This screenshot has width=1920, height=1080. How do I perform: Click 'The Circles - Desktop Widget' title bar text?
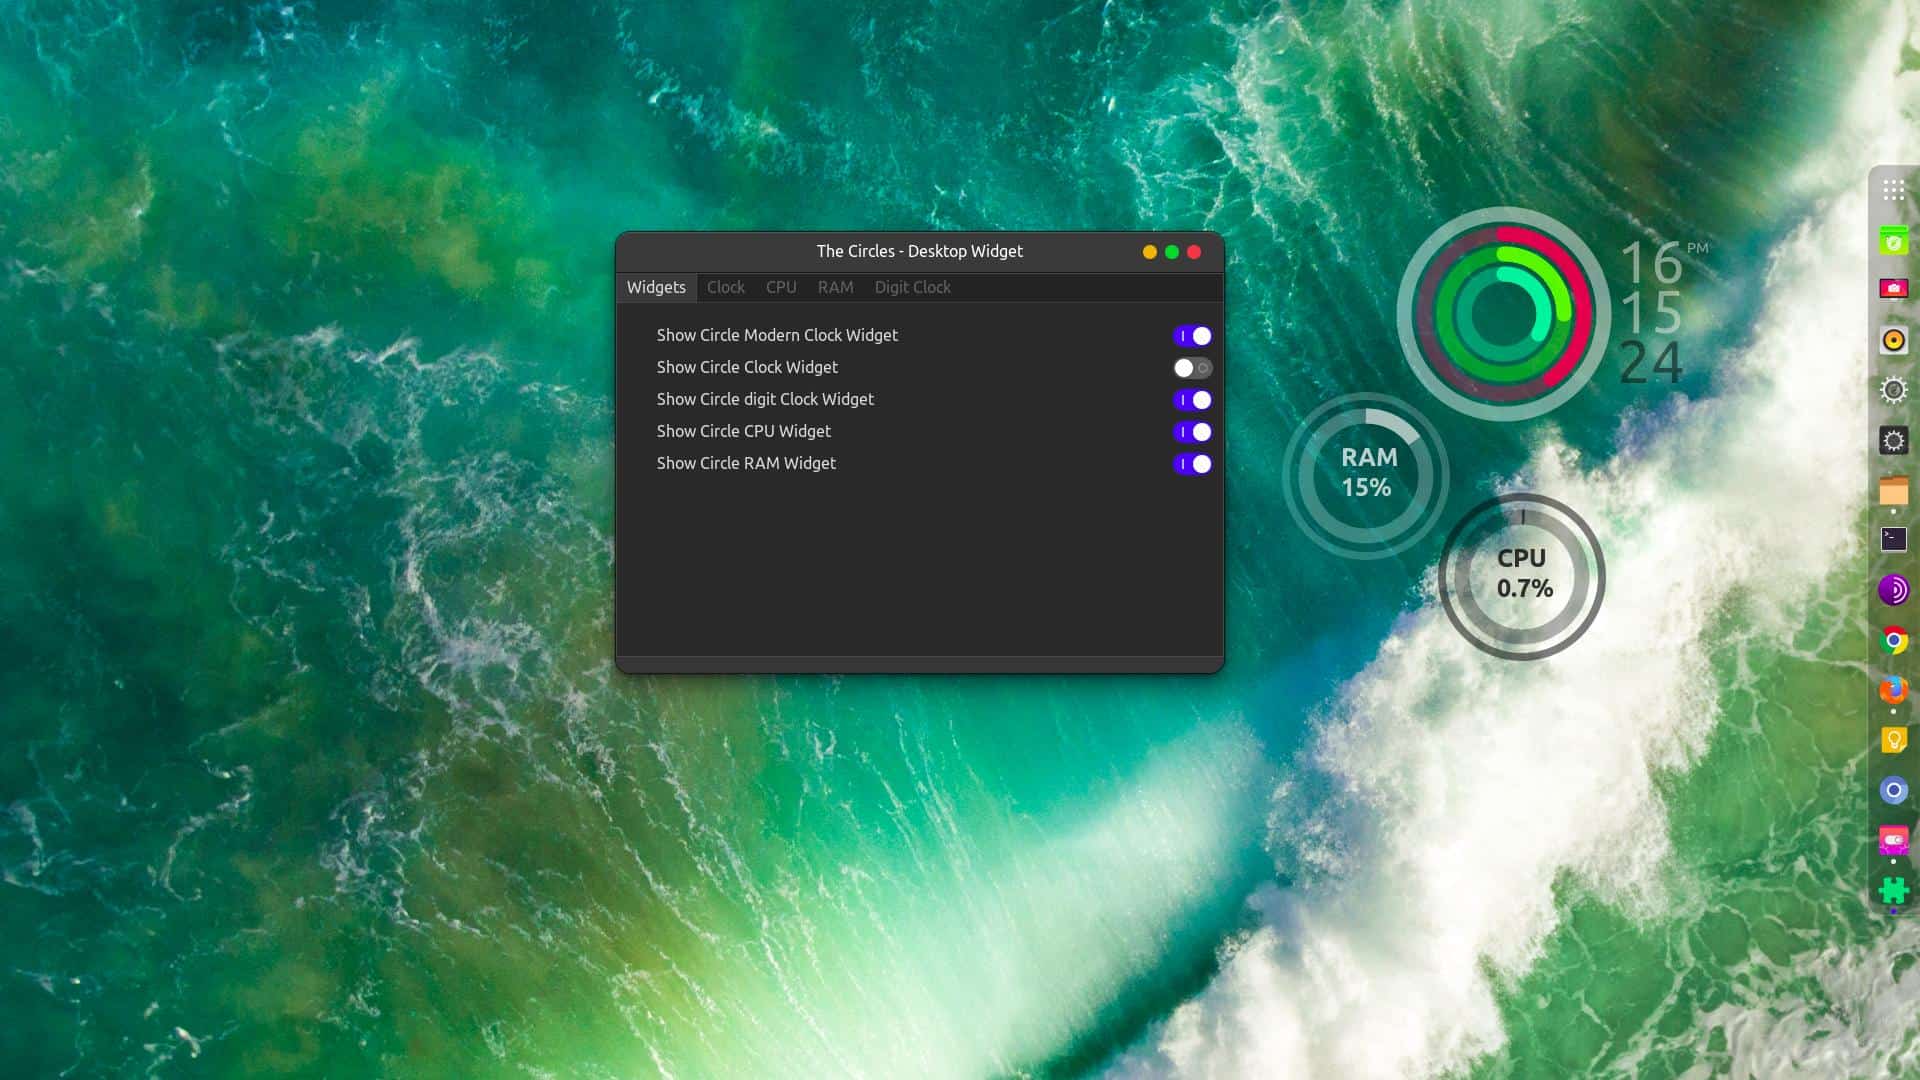point(920,251)
